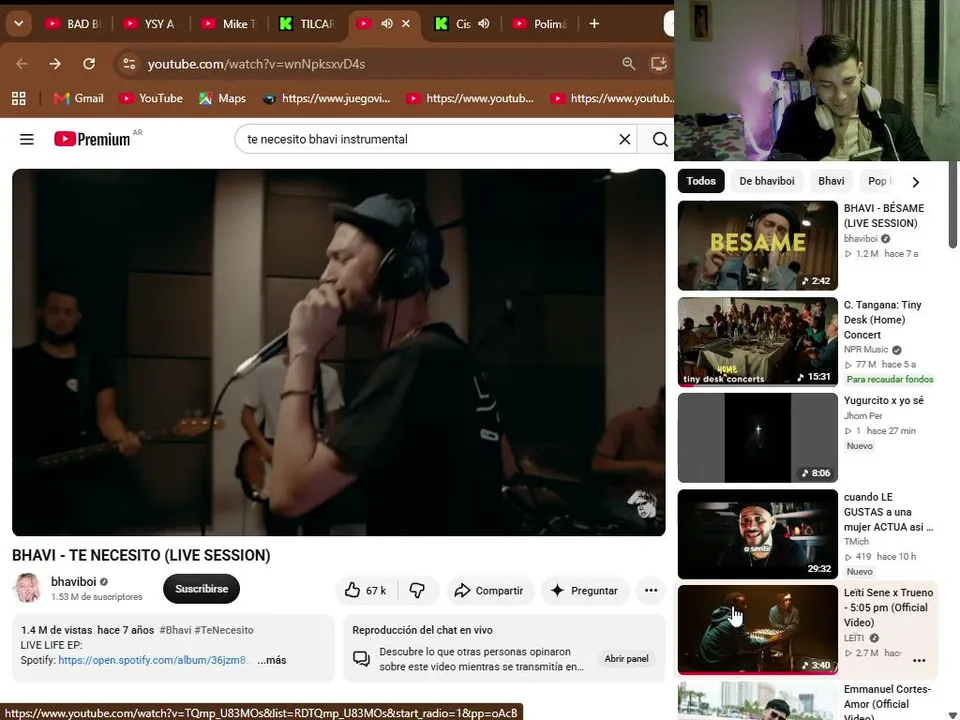Open the YouTube bookmark

[151, 99]
